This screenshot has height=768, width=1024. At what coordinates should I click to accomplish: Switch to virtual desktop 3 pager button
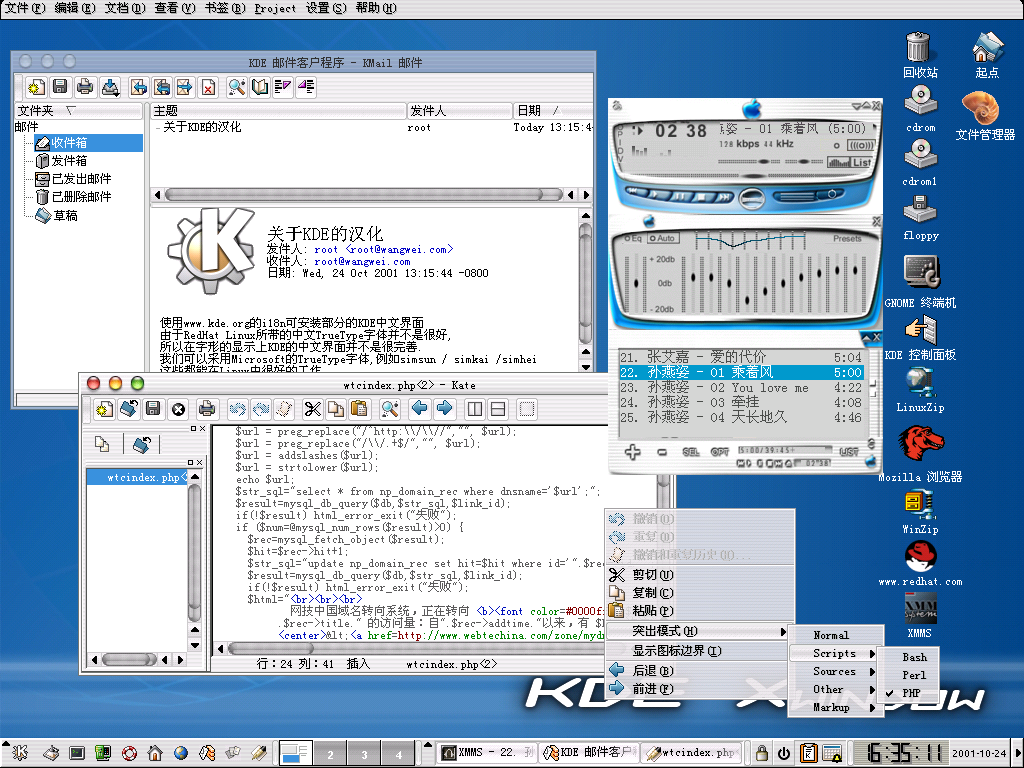tap(364, 753)
